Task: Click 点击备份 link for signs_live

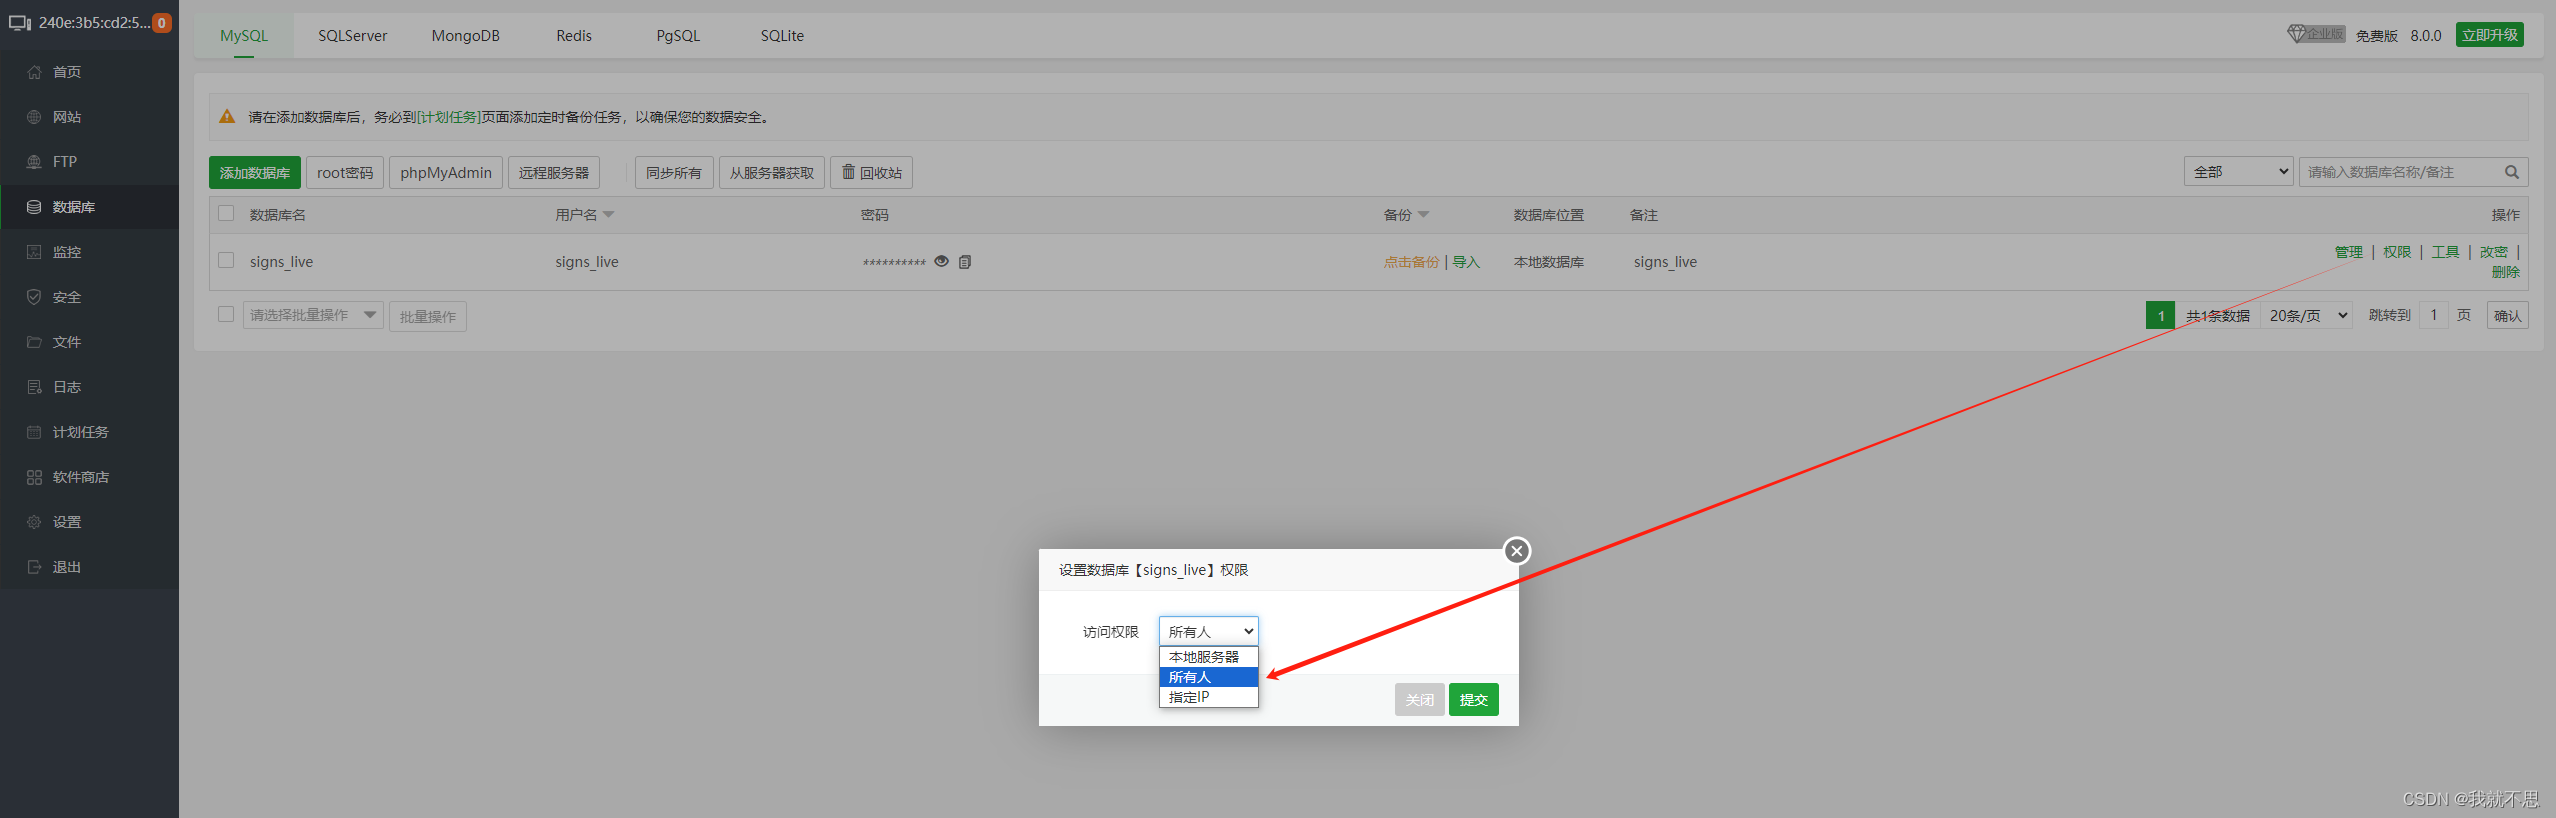Action: [1411, 262]
